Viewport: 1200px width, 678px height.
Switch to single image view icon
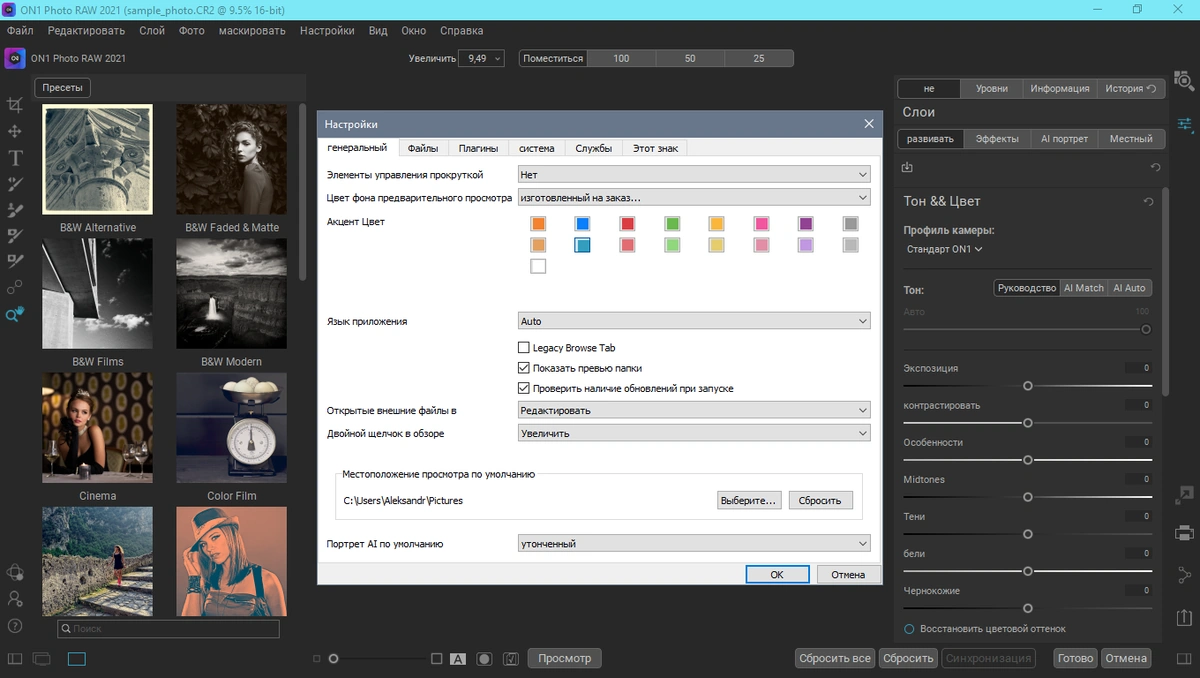(77, 659)
